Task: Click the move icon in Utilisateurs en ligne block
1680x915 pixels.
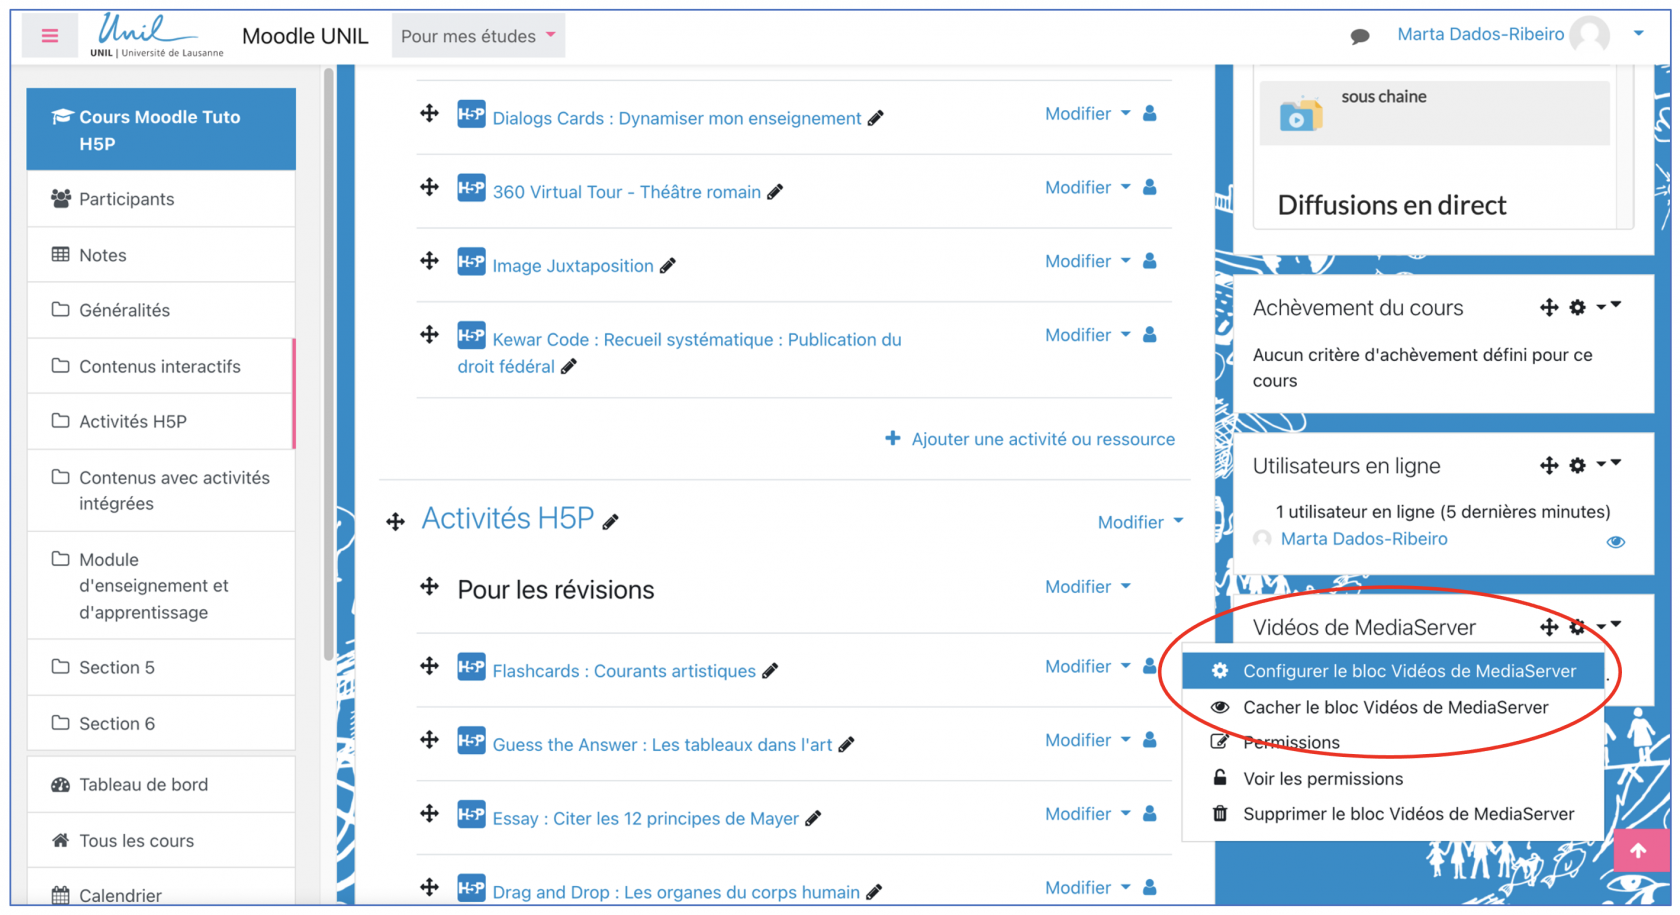Action: (x=1548, y=465)
